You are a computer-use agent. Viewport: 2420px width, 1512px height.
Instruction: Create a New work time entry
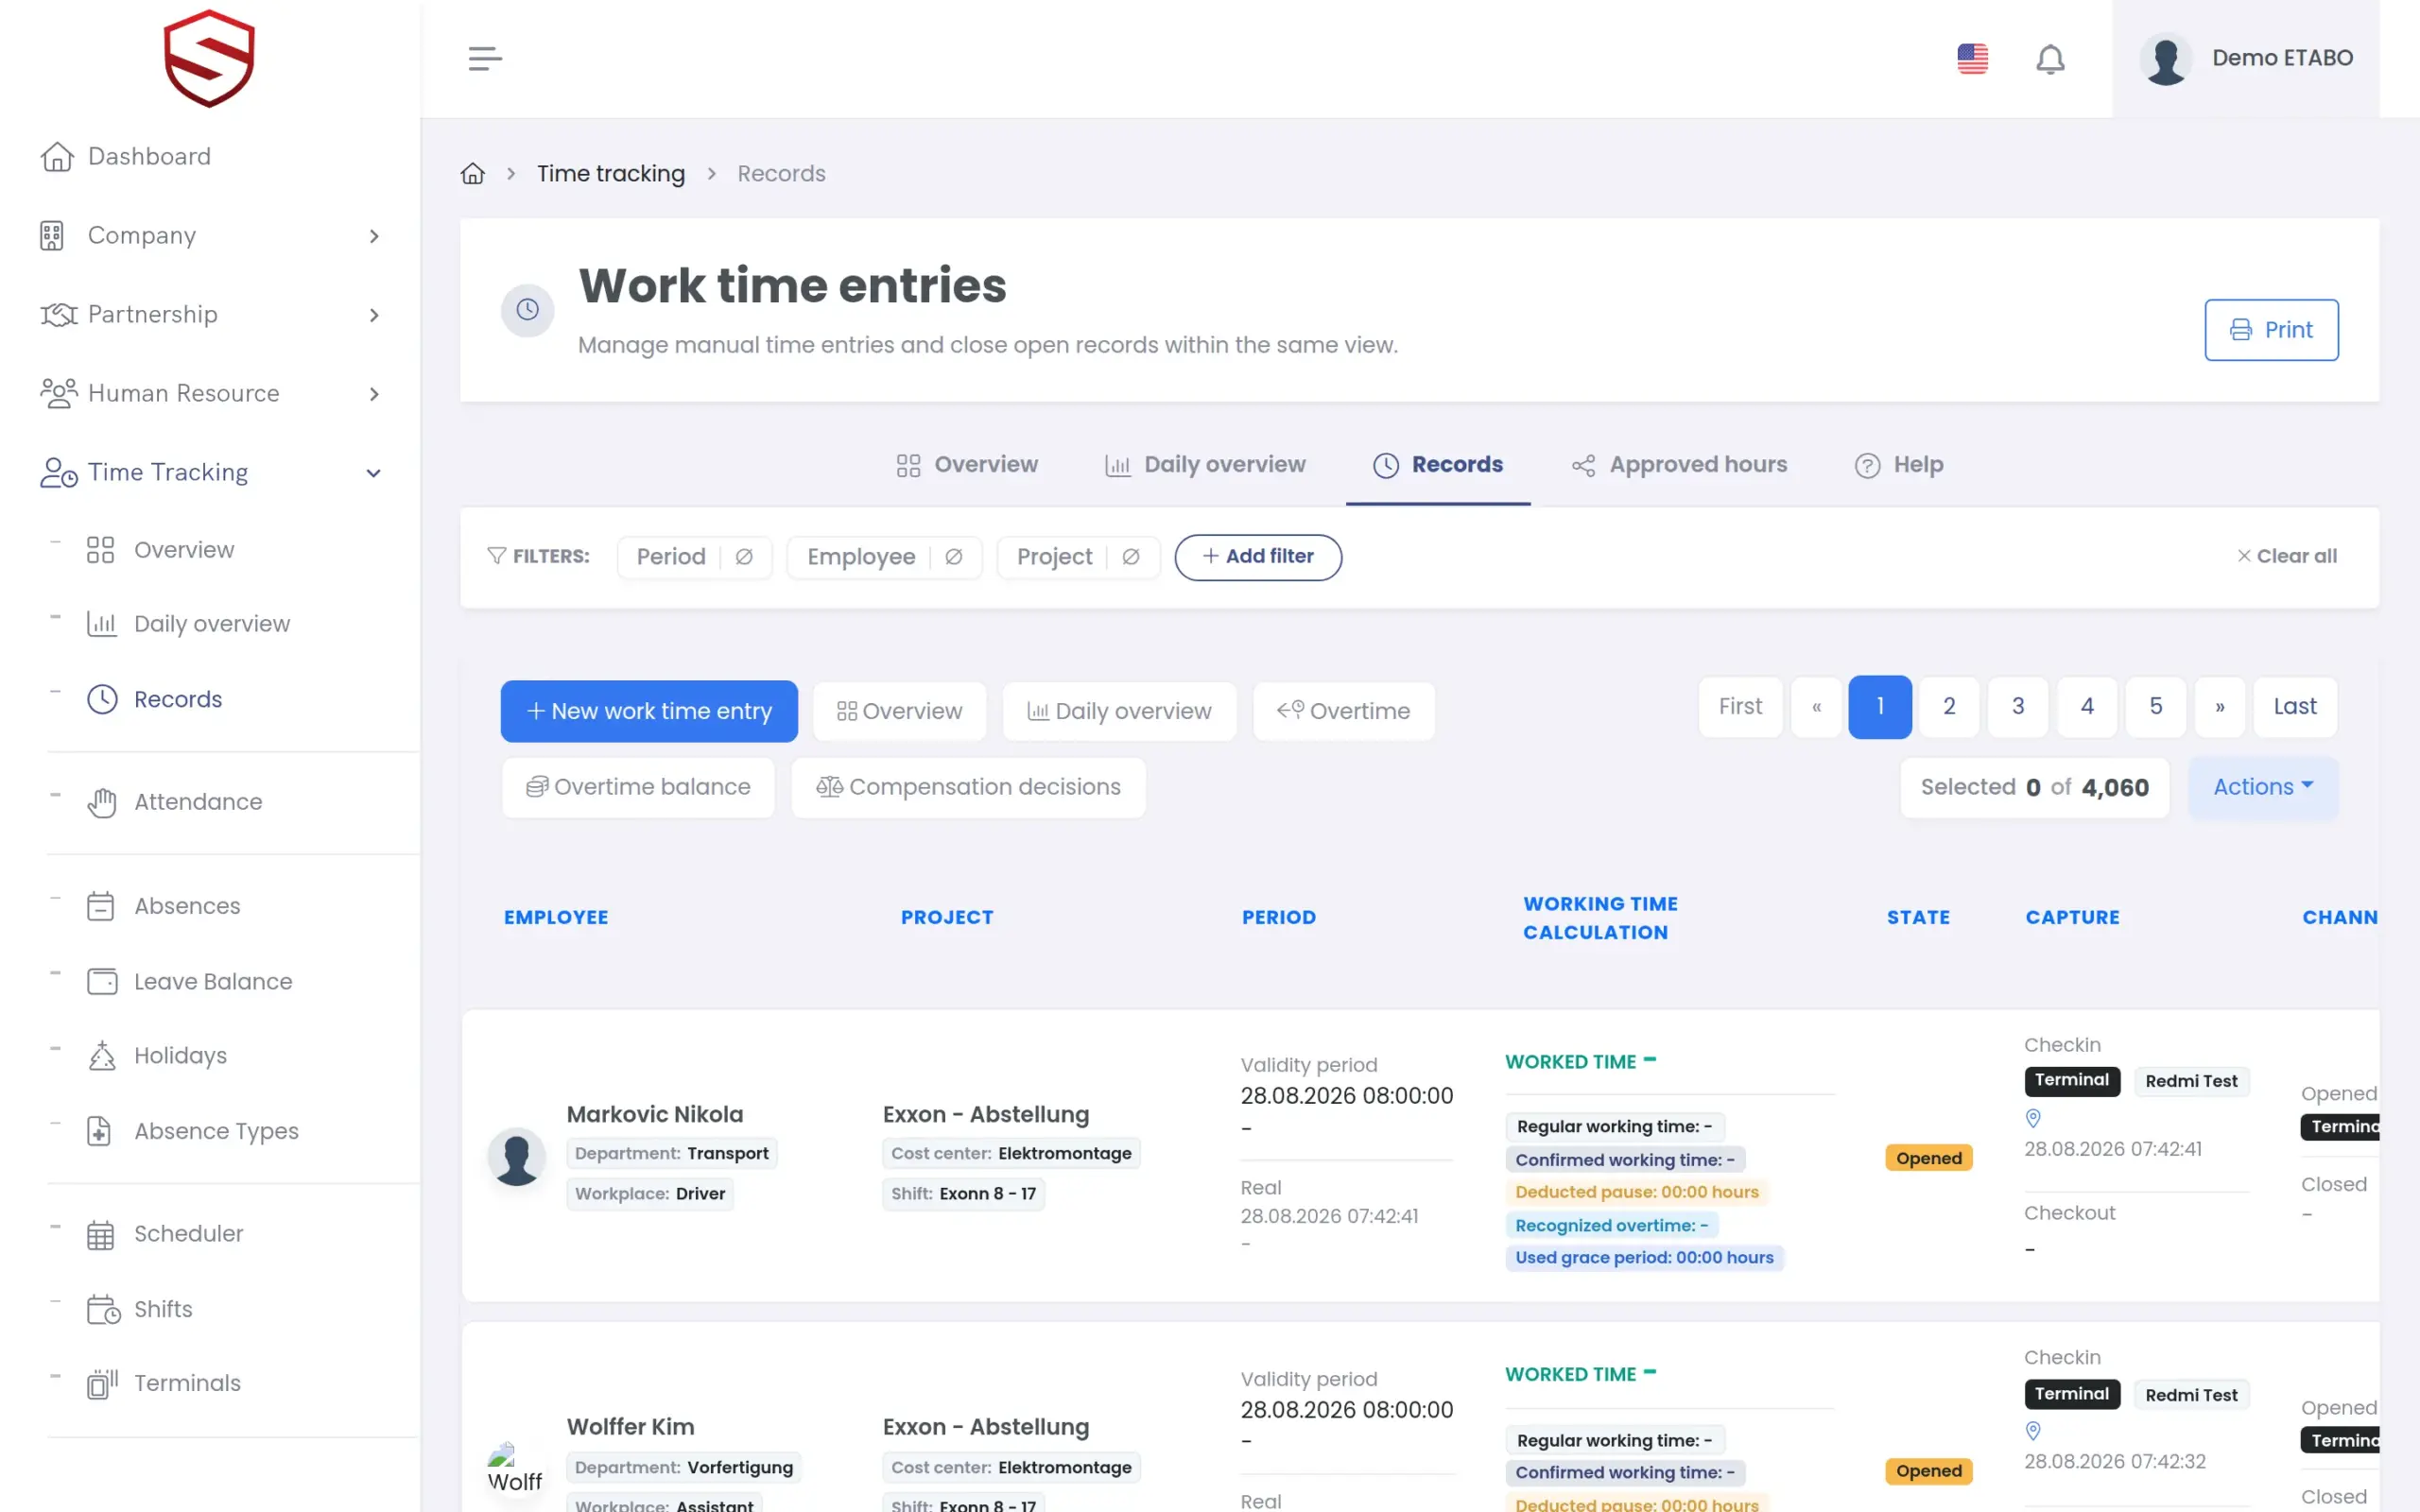(x=649, y=711)
